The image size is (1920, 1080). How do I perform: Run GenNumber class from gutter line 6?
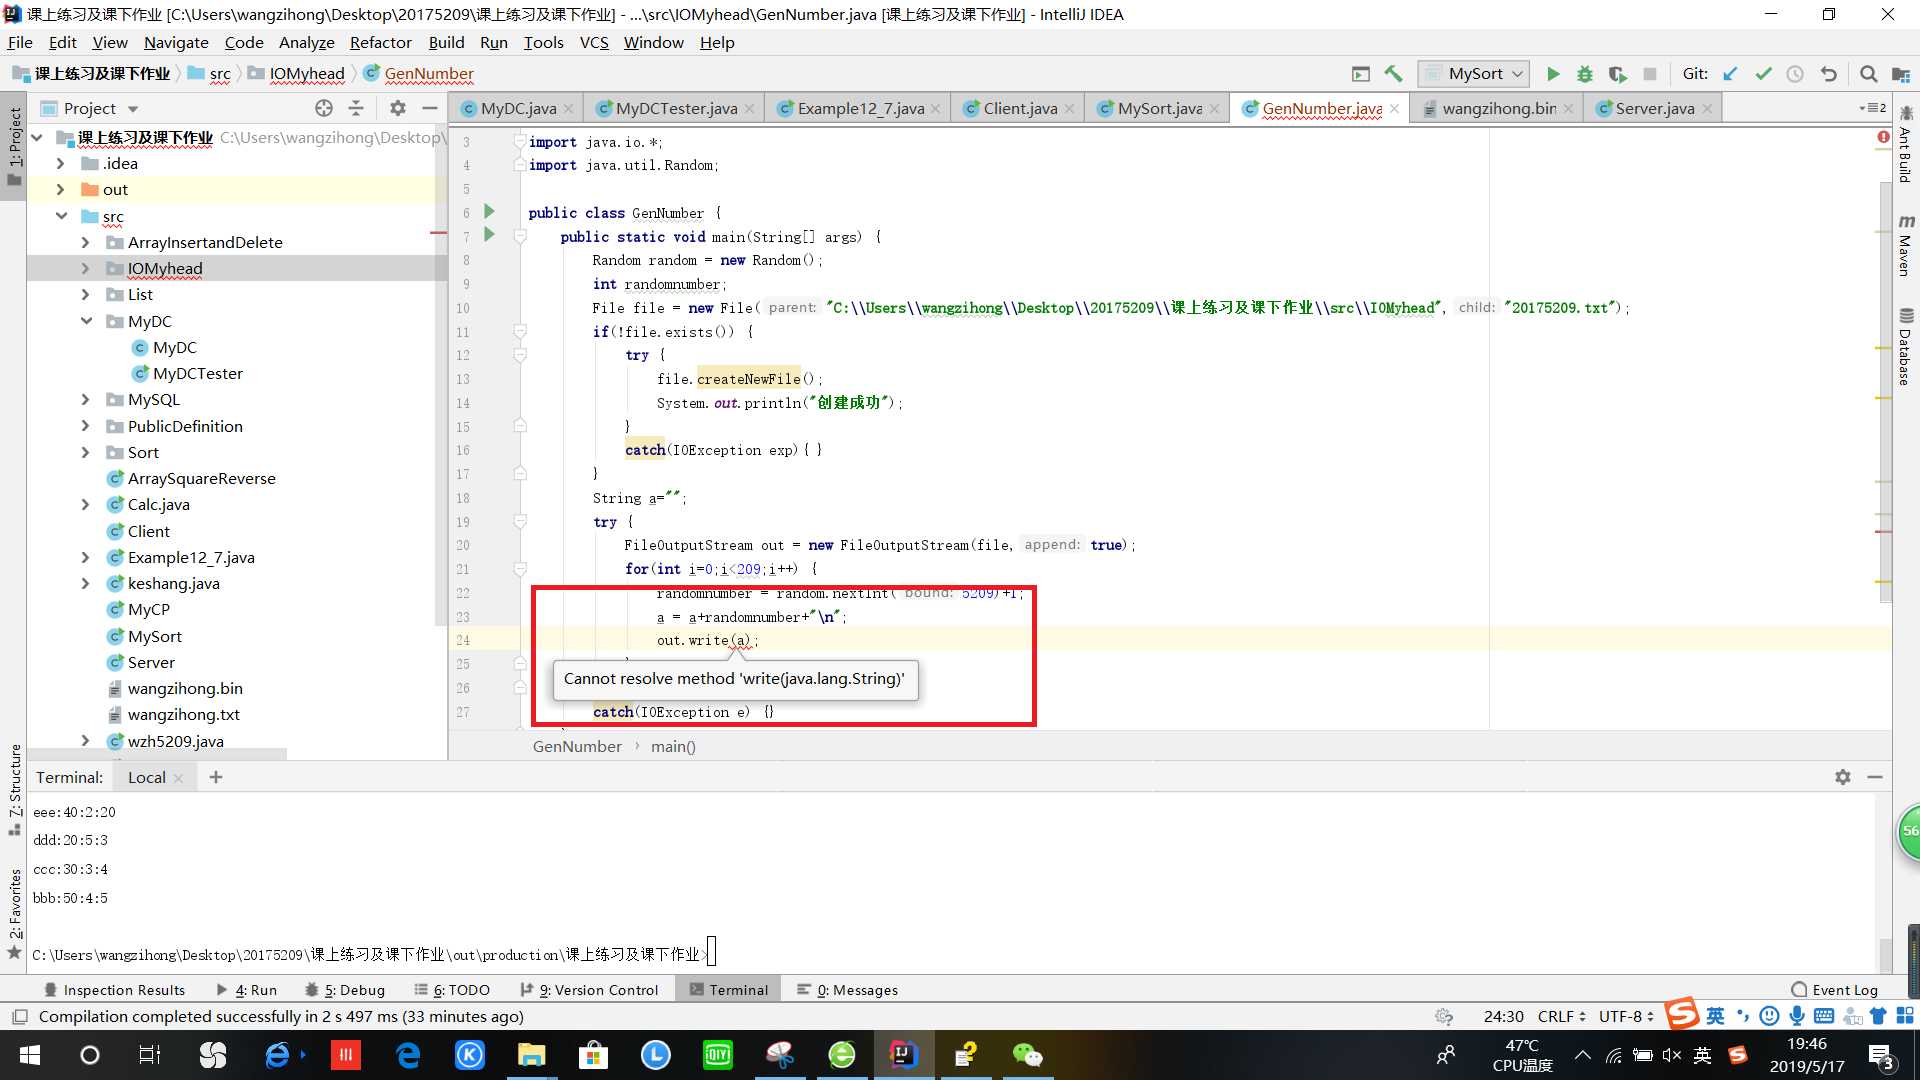[489, 212]
